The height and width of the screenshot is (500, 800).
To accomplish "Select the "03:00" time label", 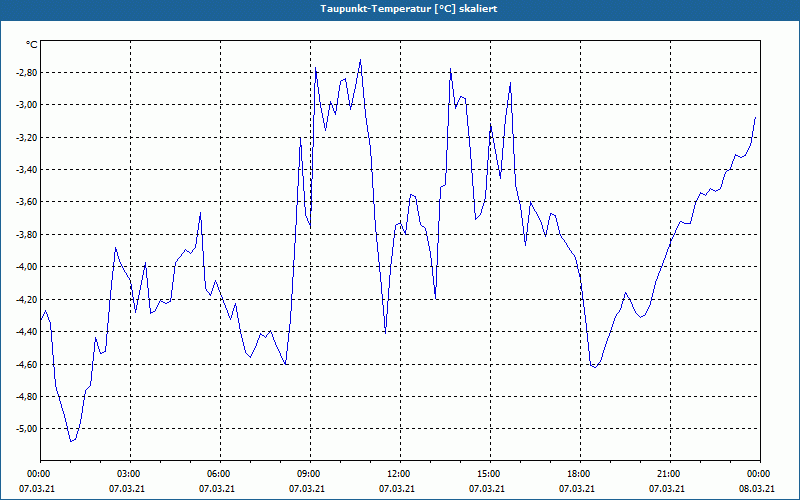I will [128, 474].
